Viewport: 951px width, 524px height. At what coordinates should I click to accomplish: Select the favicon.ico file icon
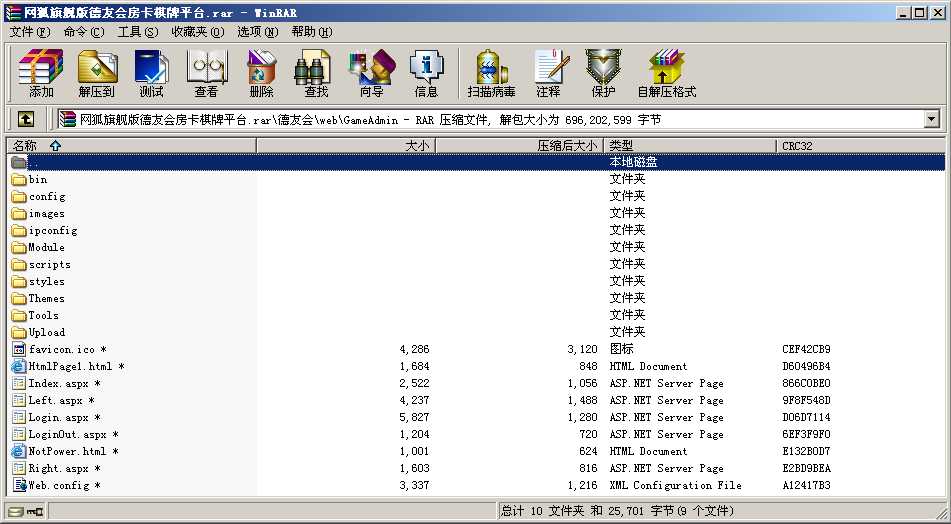pyautogui.click(x=19, y=349)
